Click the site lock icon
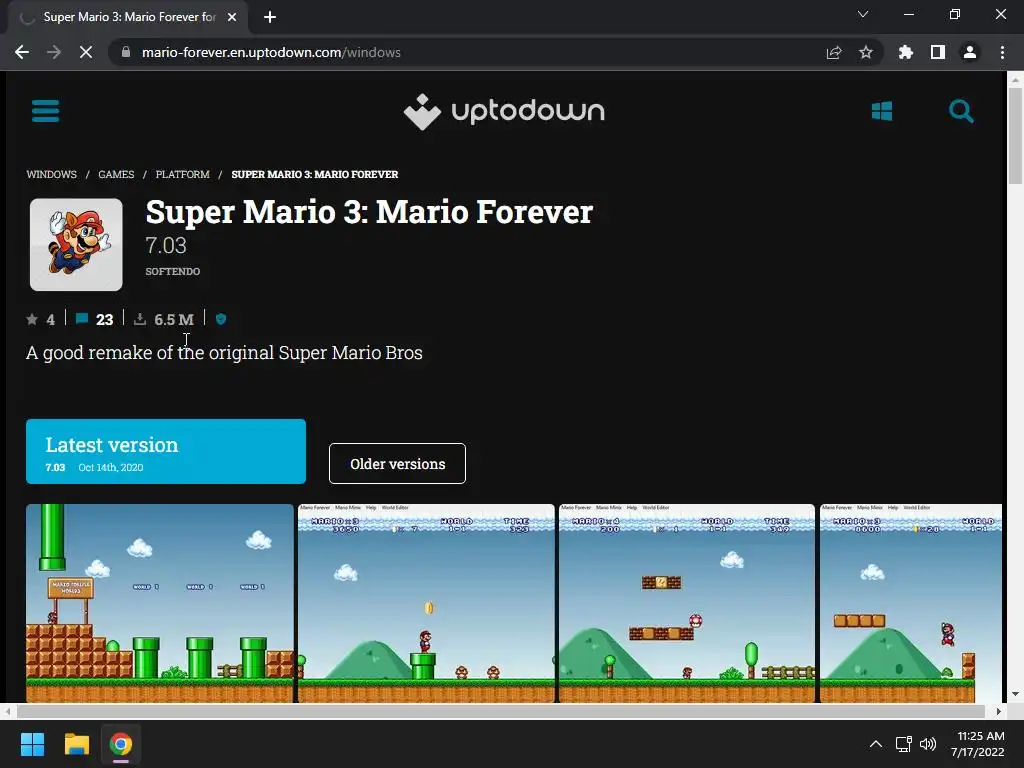 126,52
